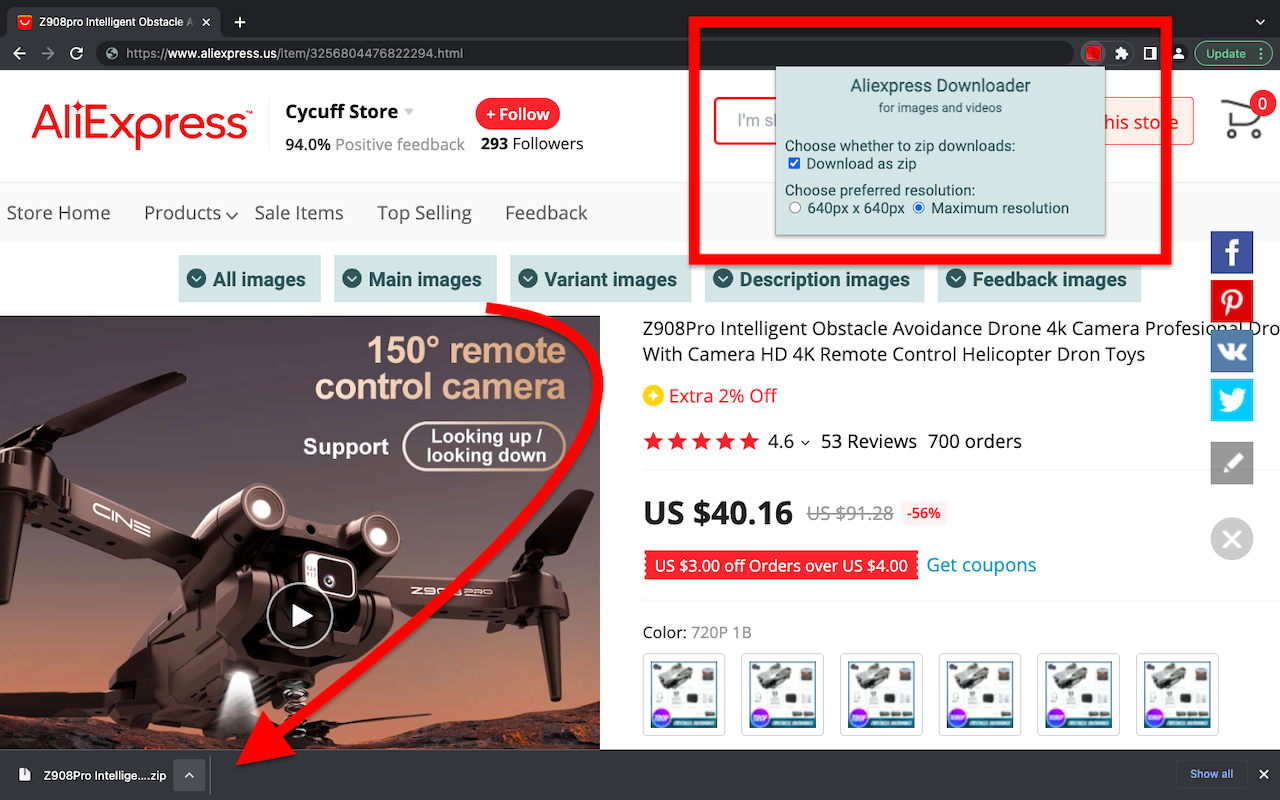Screen dimensions: 1280x800
Task: Open the store Feedback tab
Action: 546,213
